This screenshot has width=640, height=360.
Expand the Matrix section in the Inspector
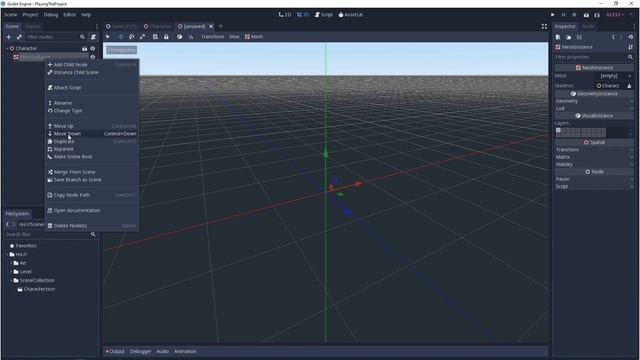tap(593, 157)
